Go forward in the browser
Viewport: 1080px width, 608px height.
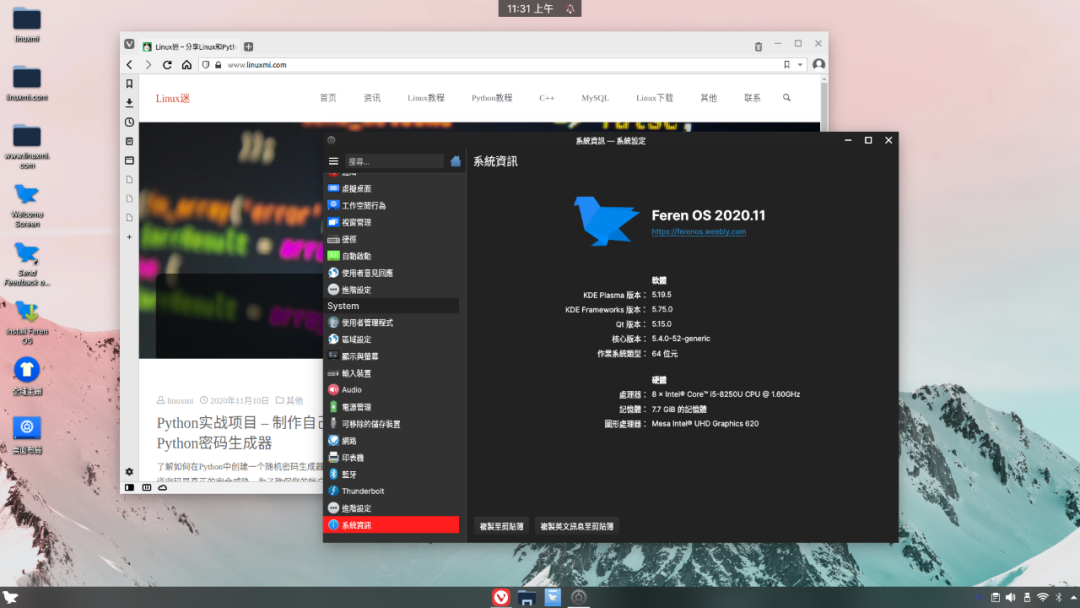[x=148, y=65]
